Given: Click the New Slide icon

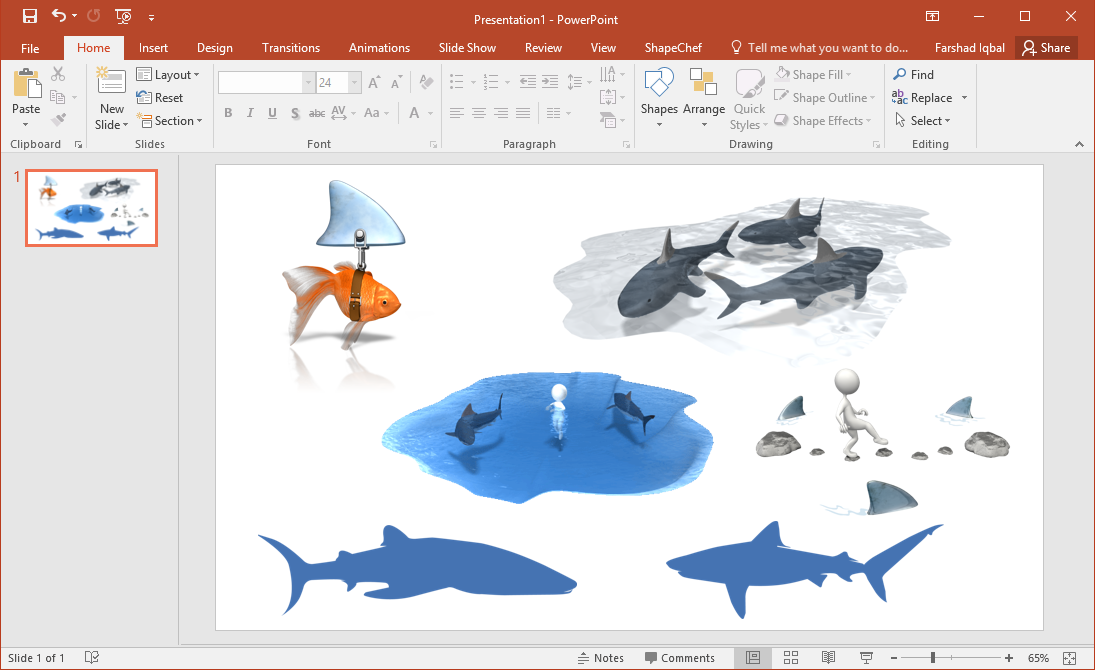Looking at the screenshot, I should 111,82.
